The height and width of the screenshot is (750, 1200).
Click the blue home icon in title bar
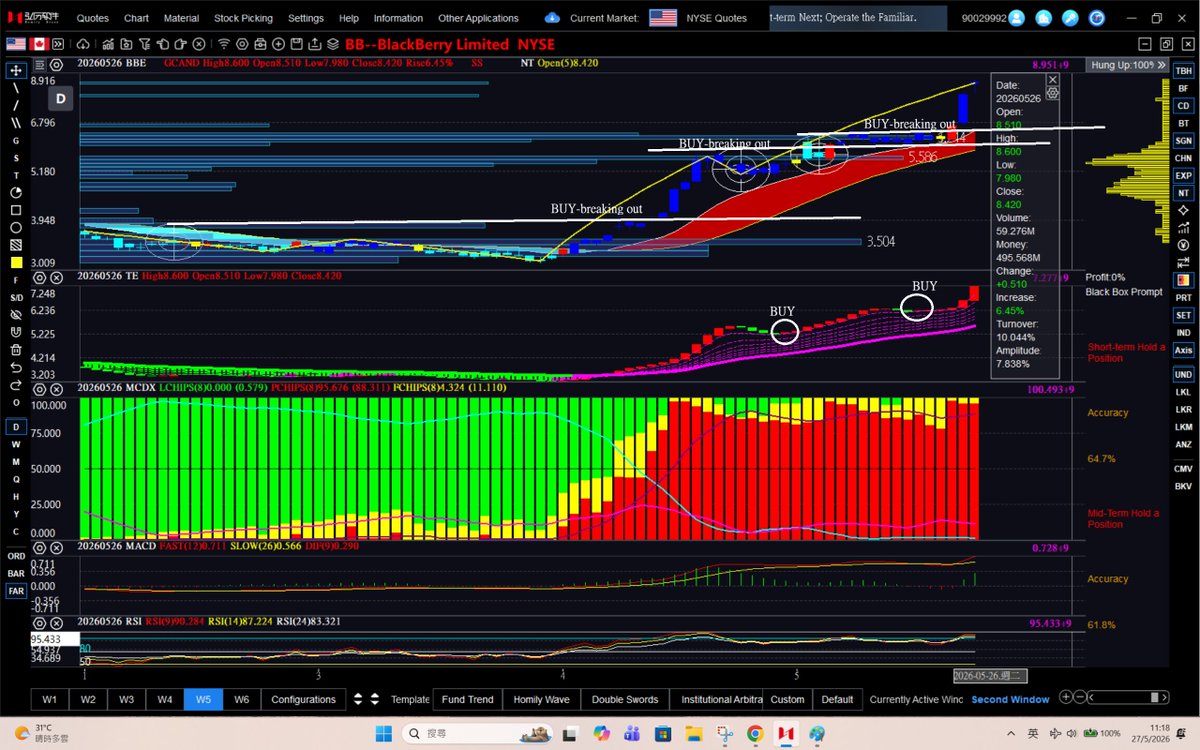(x=1044, y=18)
